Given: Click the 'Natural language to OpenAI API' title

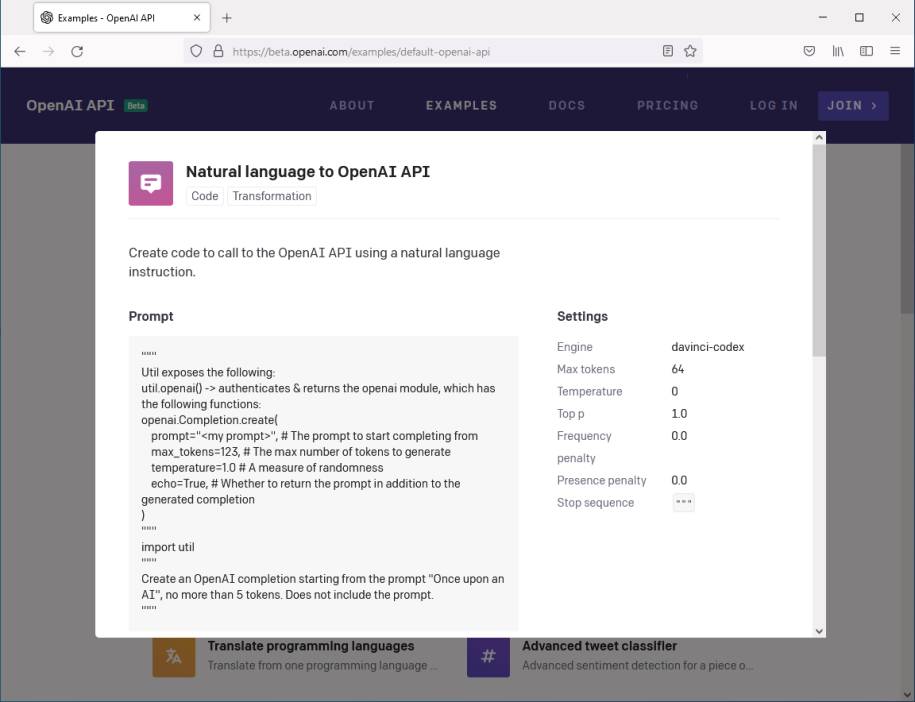Looking at the screenshot, I should pyautogui.click(x=308, y=172).
